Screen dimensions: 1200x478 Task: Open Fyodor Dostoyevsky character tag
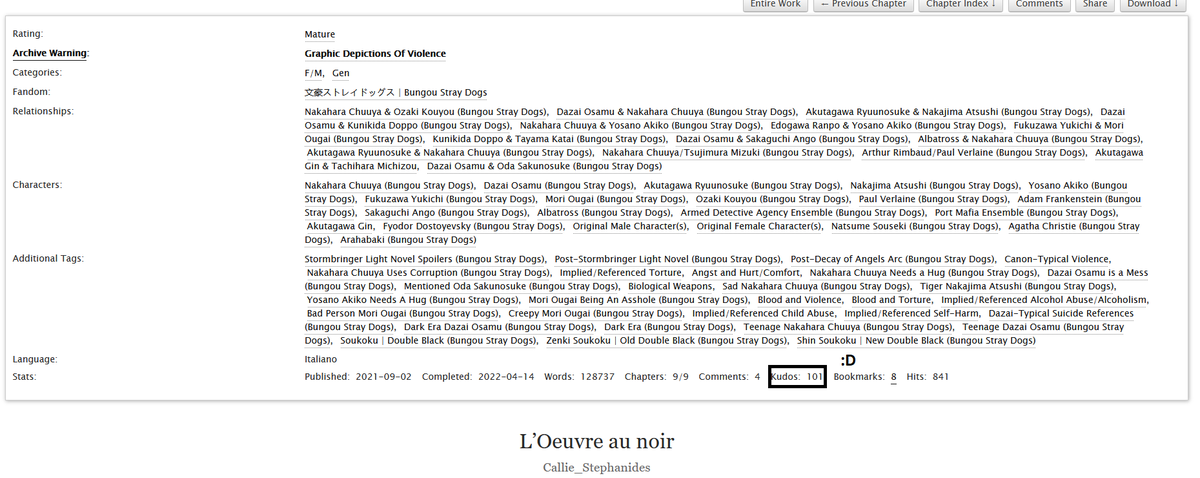tap(473, 227)
